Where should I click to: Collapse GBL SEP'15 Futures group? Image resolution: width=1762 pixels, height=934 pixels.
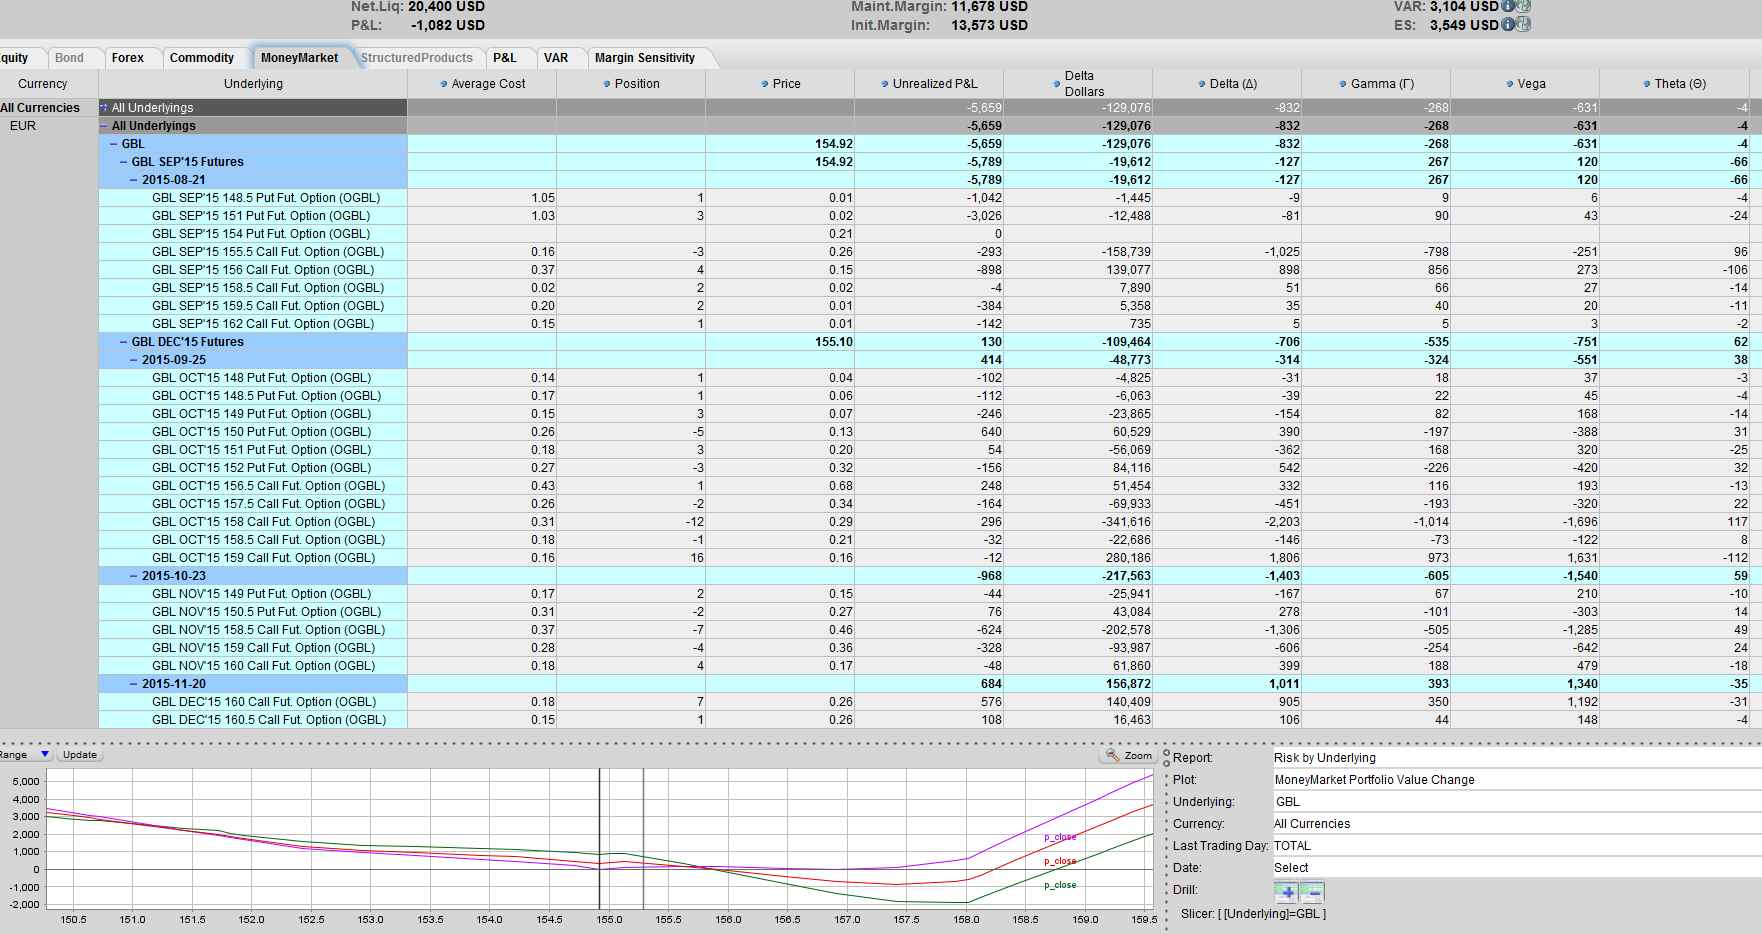click(x=124, y=162)
